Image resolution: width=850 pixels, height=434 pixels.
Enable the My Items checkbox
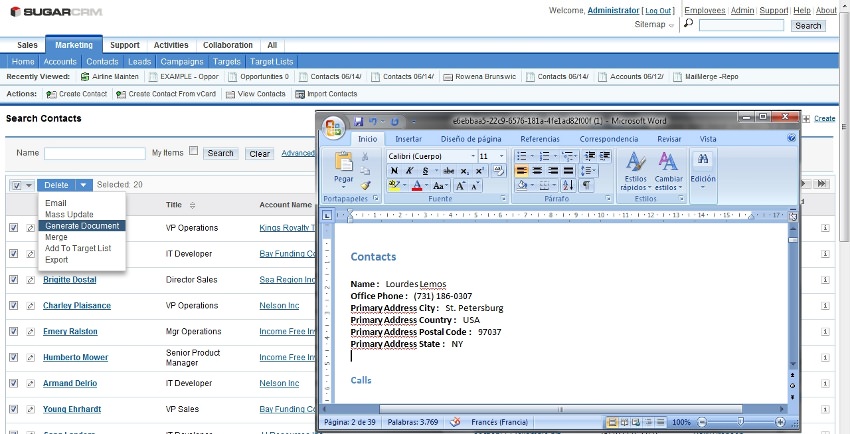pyautogui.click(x=194, y=152)
